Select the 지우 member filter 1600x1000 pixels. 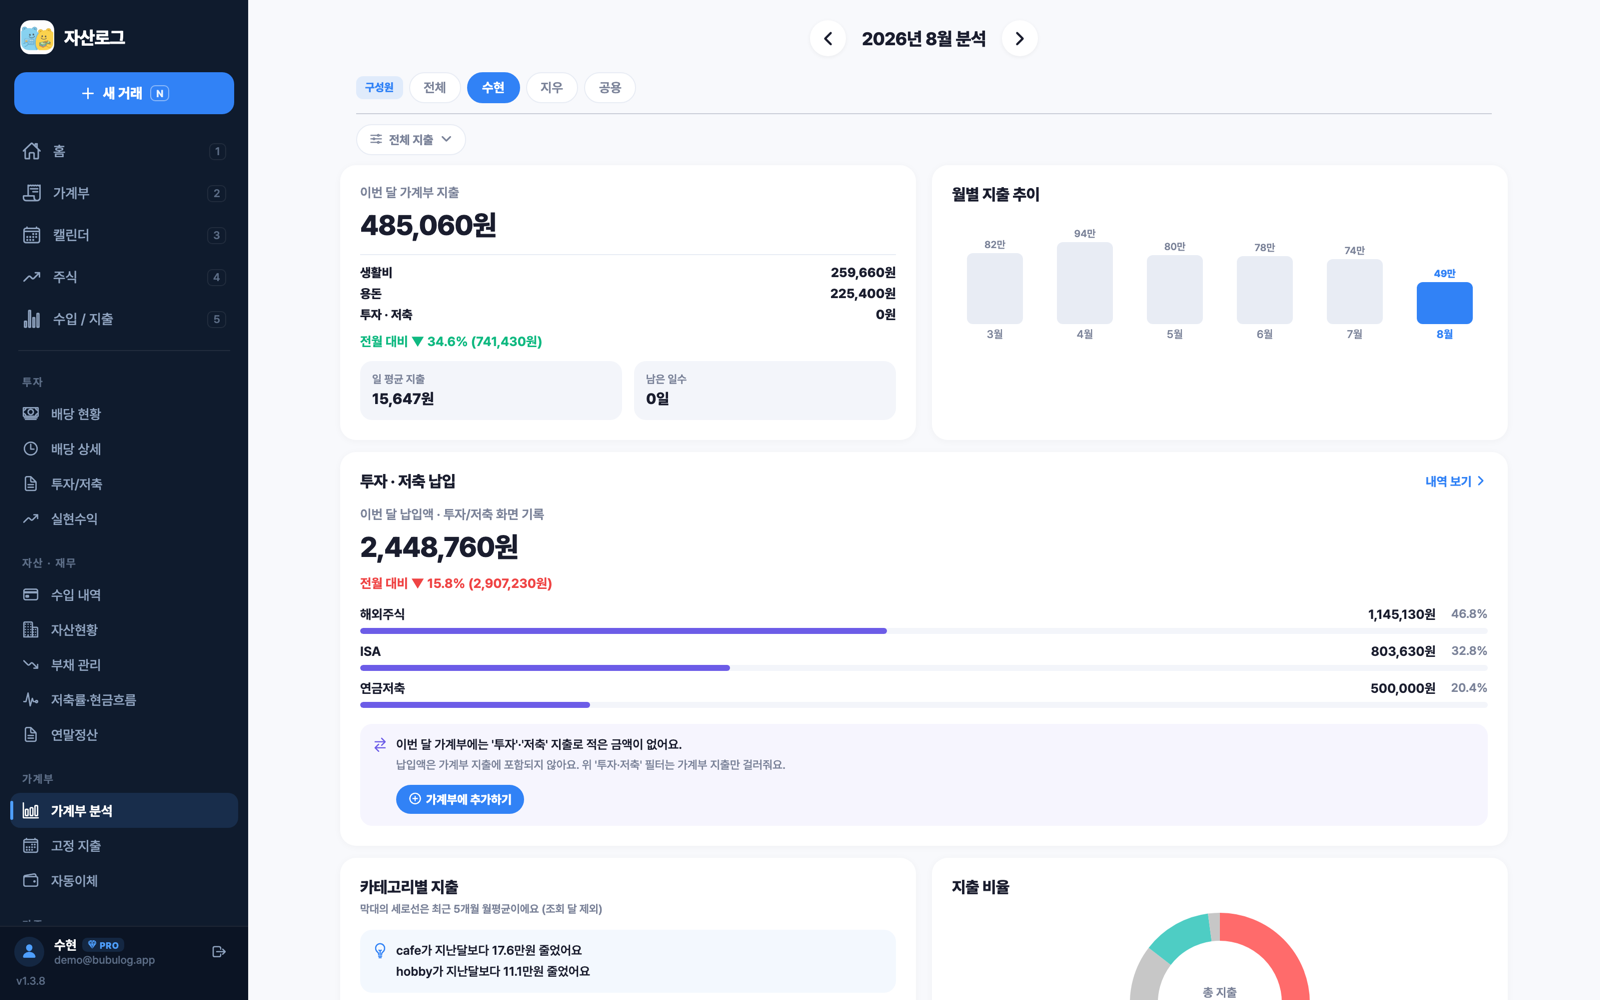pyautogui.click(x=552, y=88)
